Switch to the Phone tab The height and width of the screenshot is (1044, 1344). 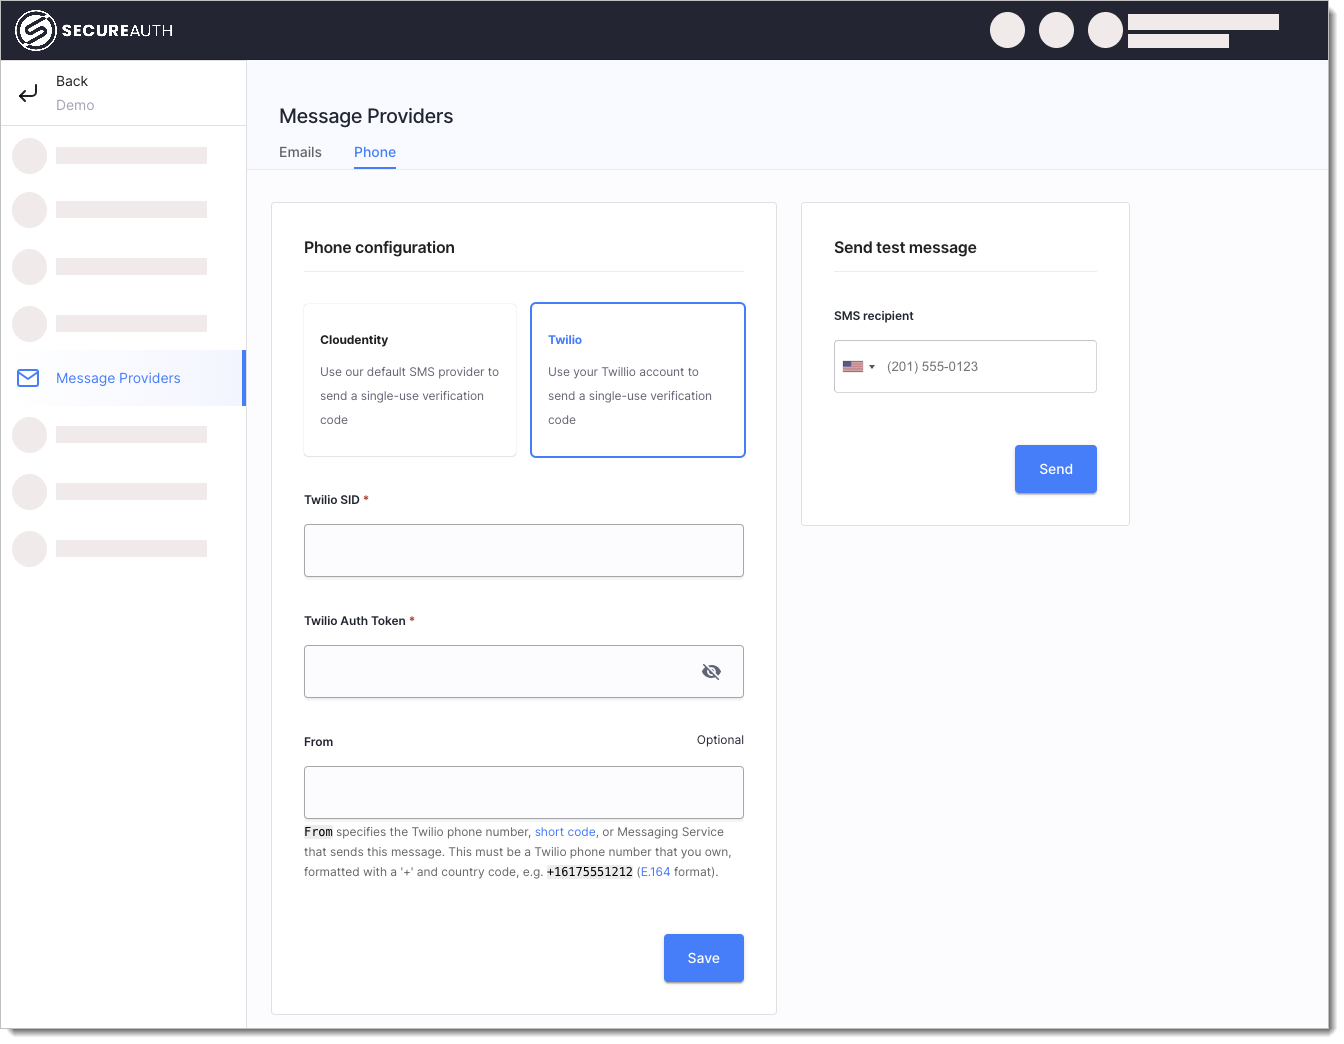[x=375, y=152]
